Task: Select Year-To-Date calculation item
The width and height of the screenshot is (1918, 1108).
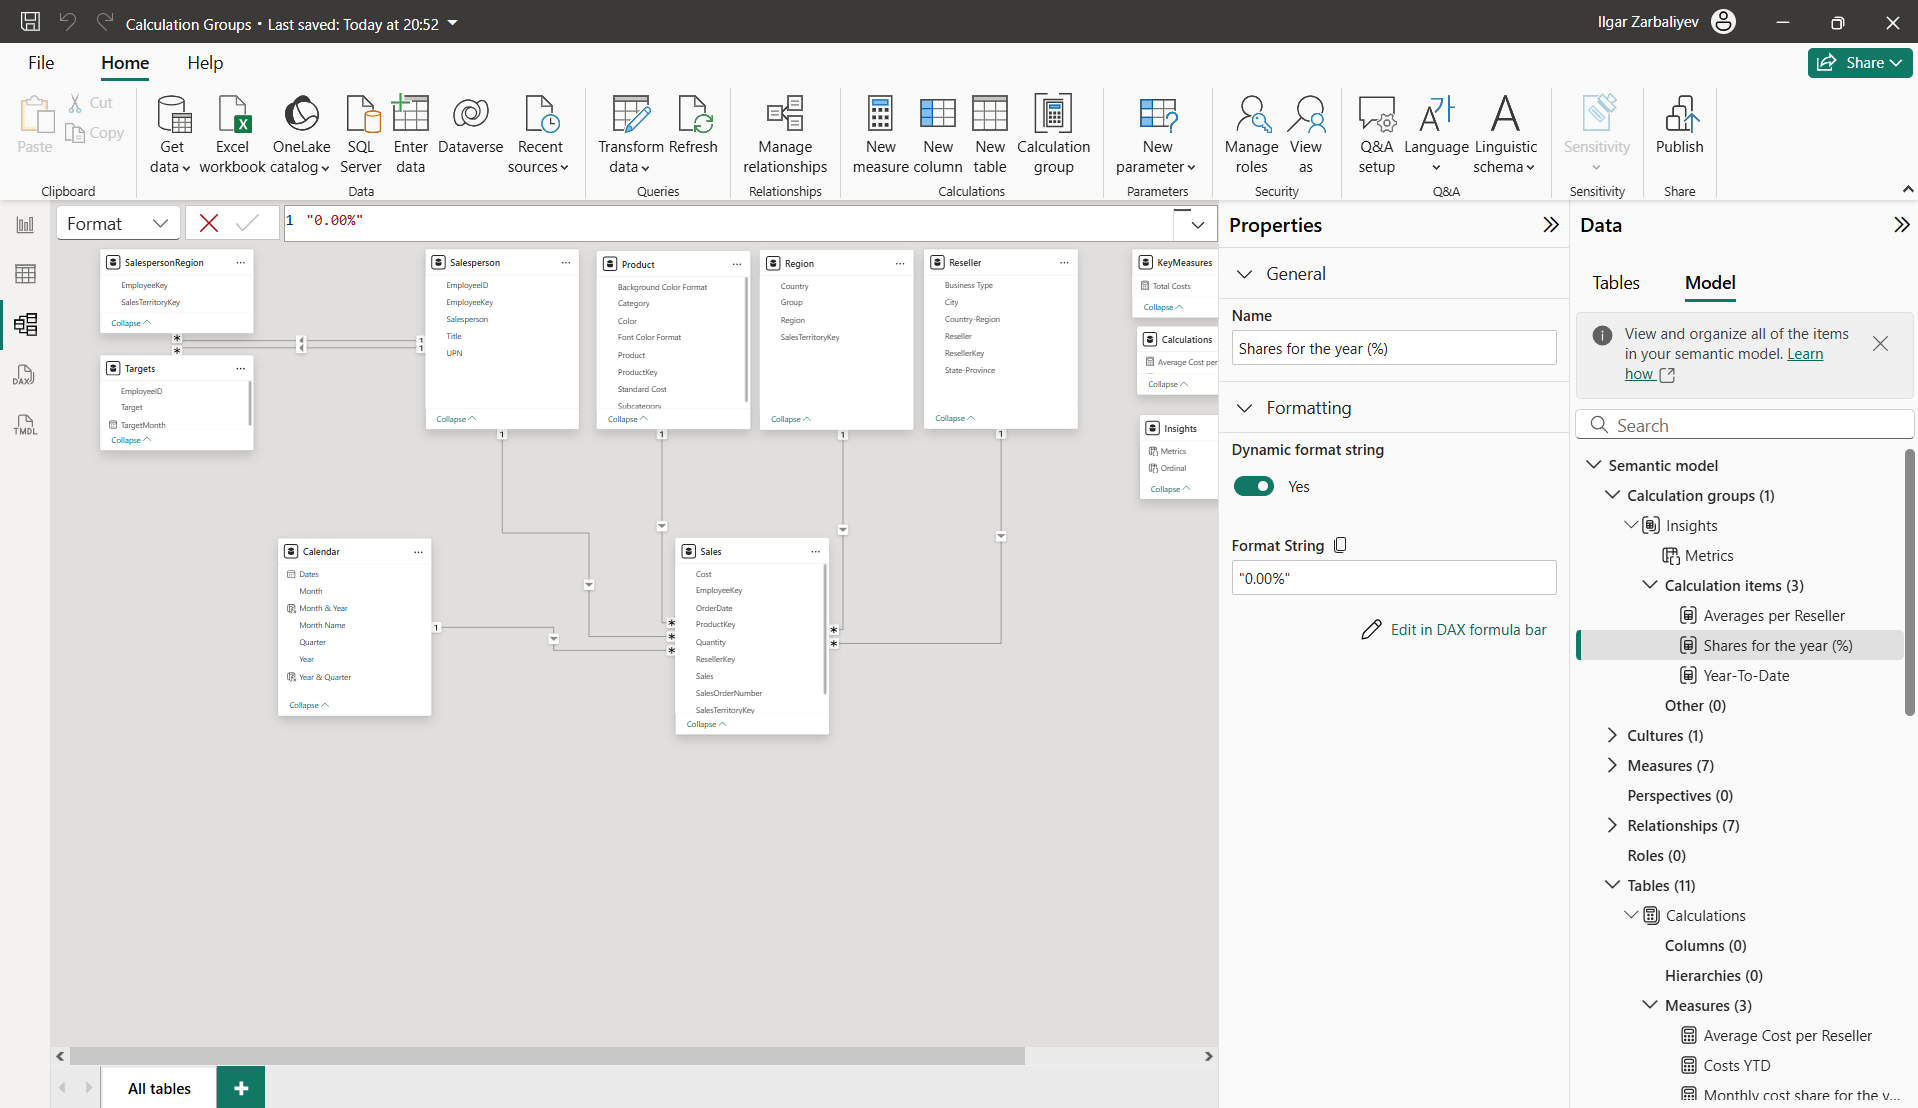Action: [1746, 676]
